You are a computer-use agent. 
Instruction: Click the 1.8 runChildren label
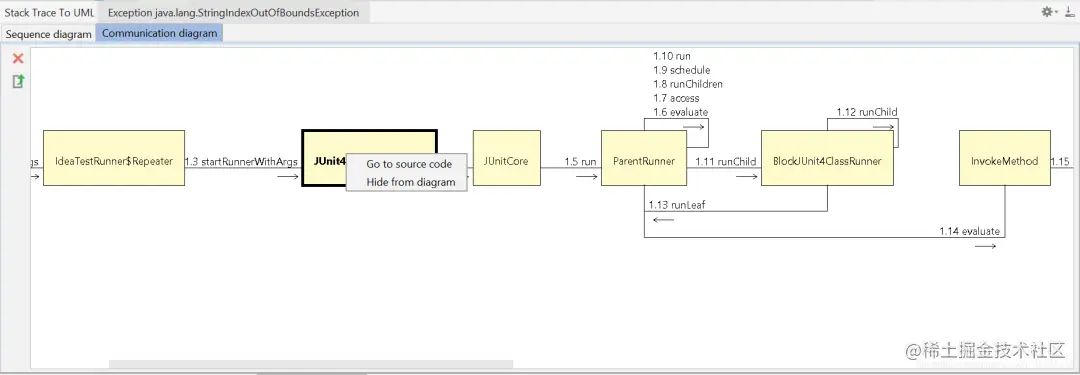(687, 84)
